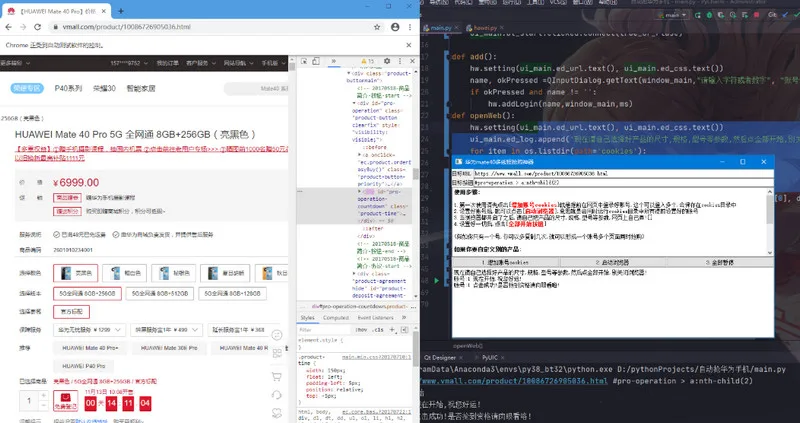800x423 pixels.
Task: Open the HUAWEI Mate 30E Pro recommendation
Action: (169, 348)
